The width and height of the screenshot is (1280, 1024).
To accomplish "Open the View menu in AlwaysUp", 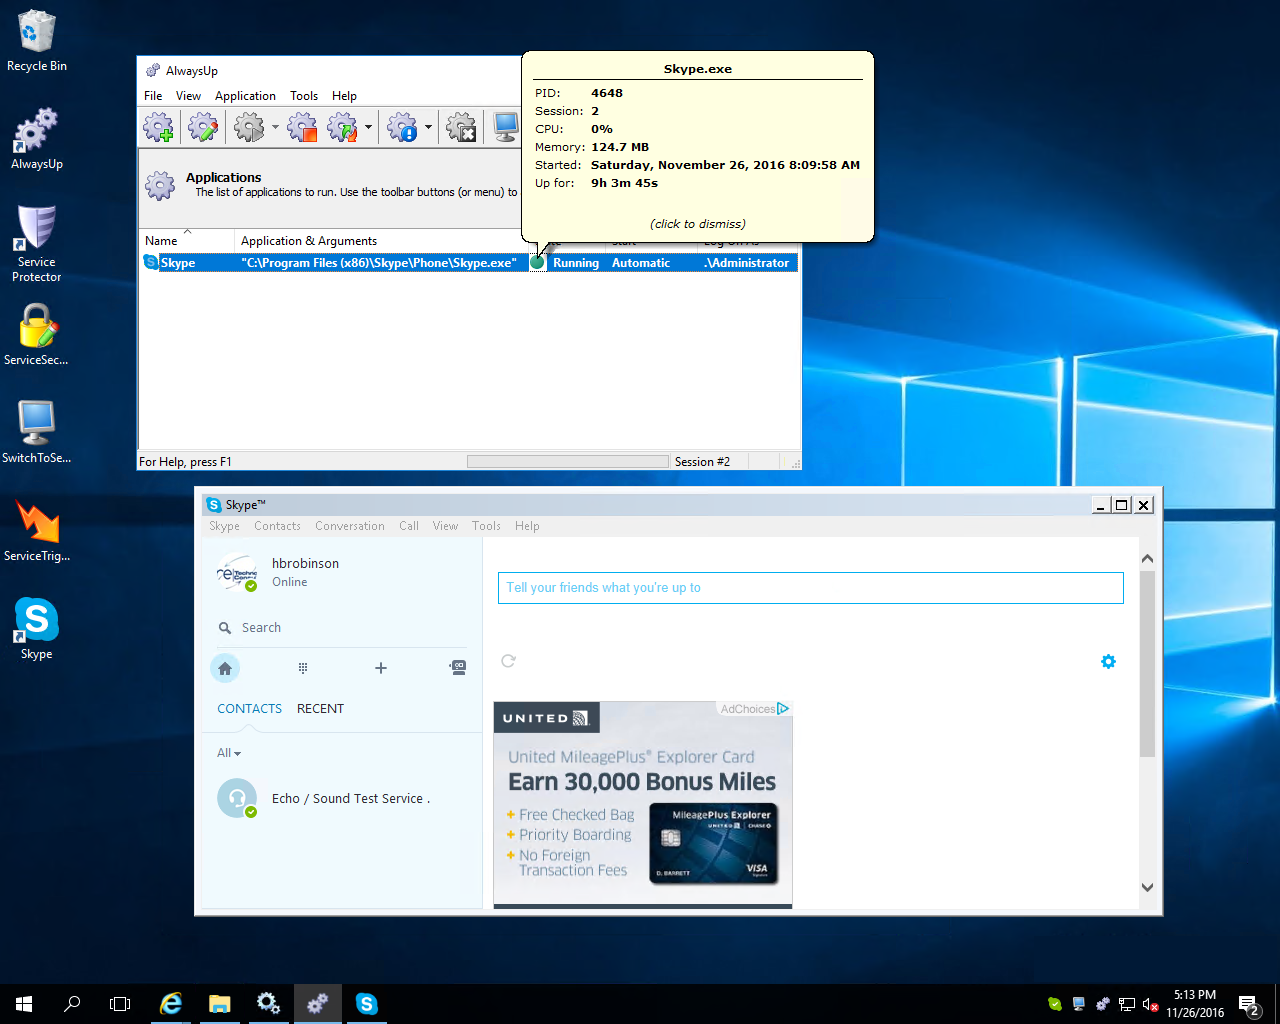I will 188,96.
